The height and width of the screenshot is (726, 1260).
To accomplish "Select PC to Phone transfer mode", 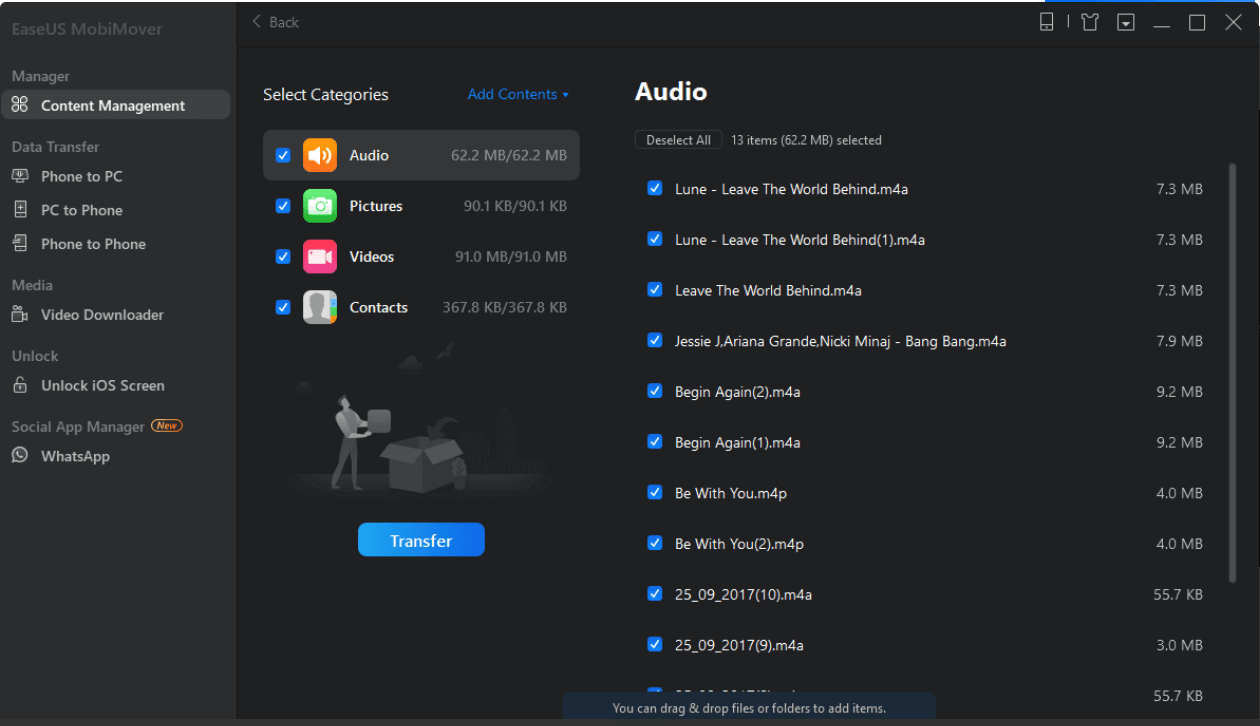I will tap(81, 210).
